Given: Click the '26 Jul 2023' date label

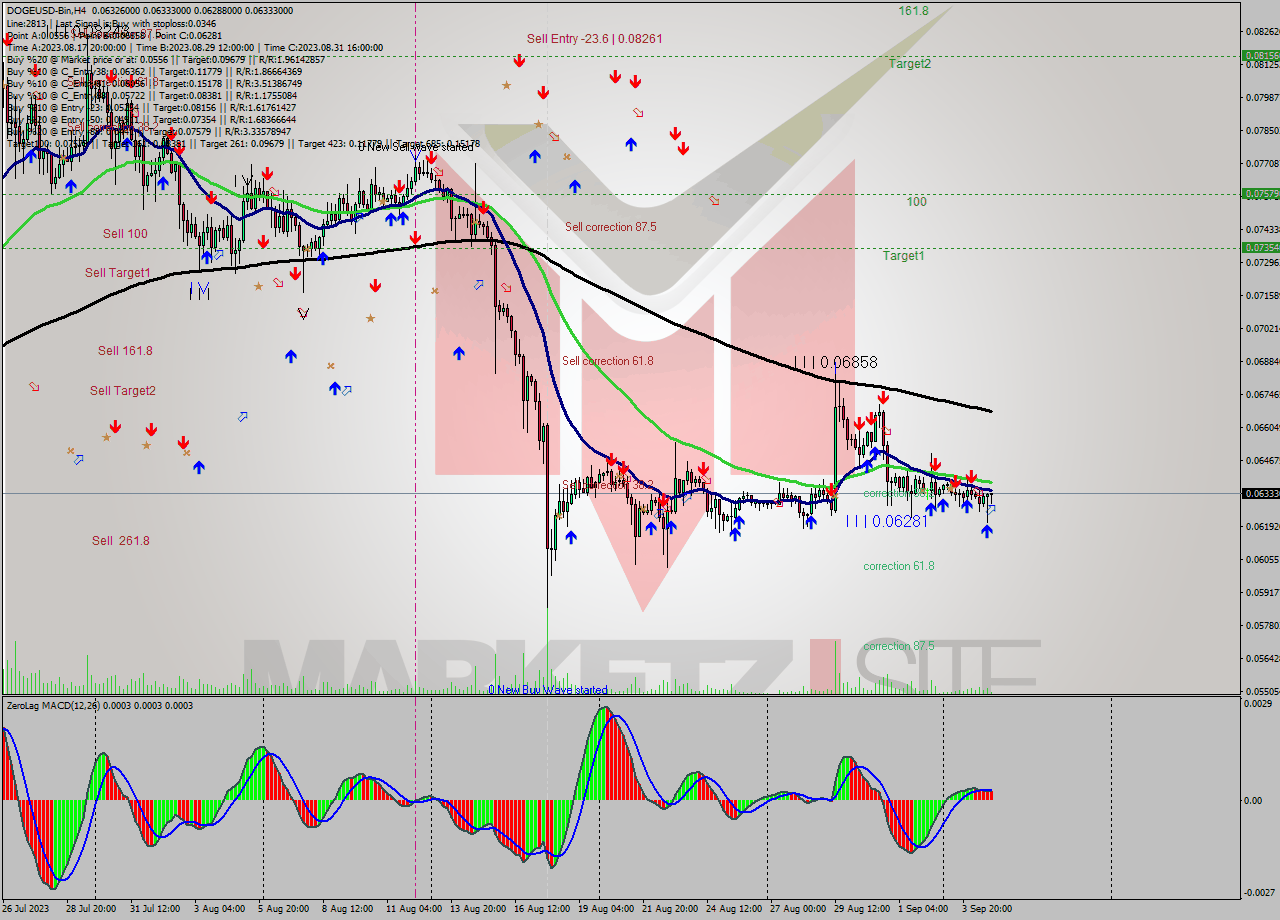Looking at the screenshot, I should 27,909.
